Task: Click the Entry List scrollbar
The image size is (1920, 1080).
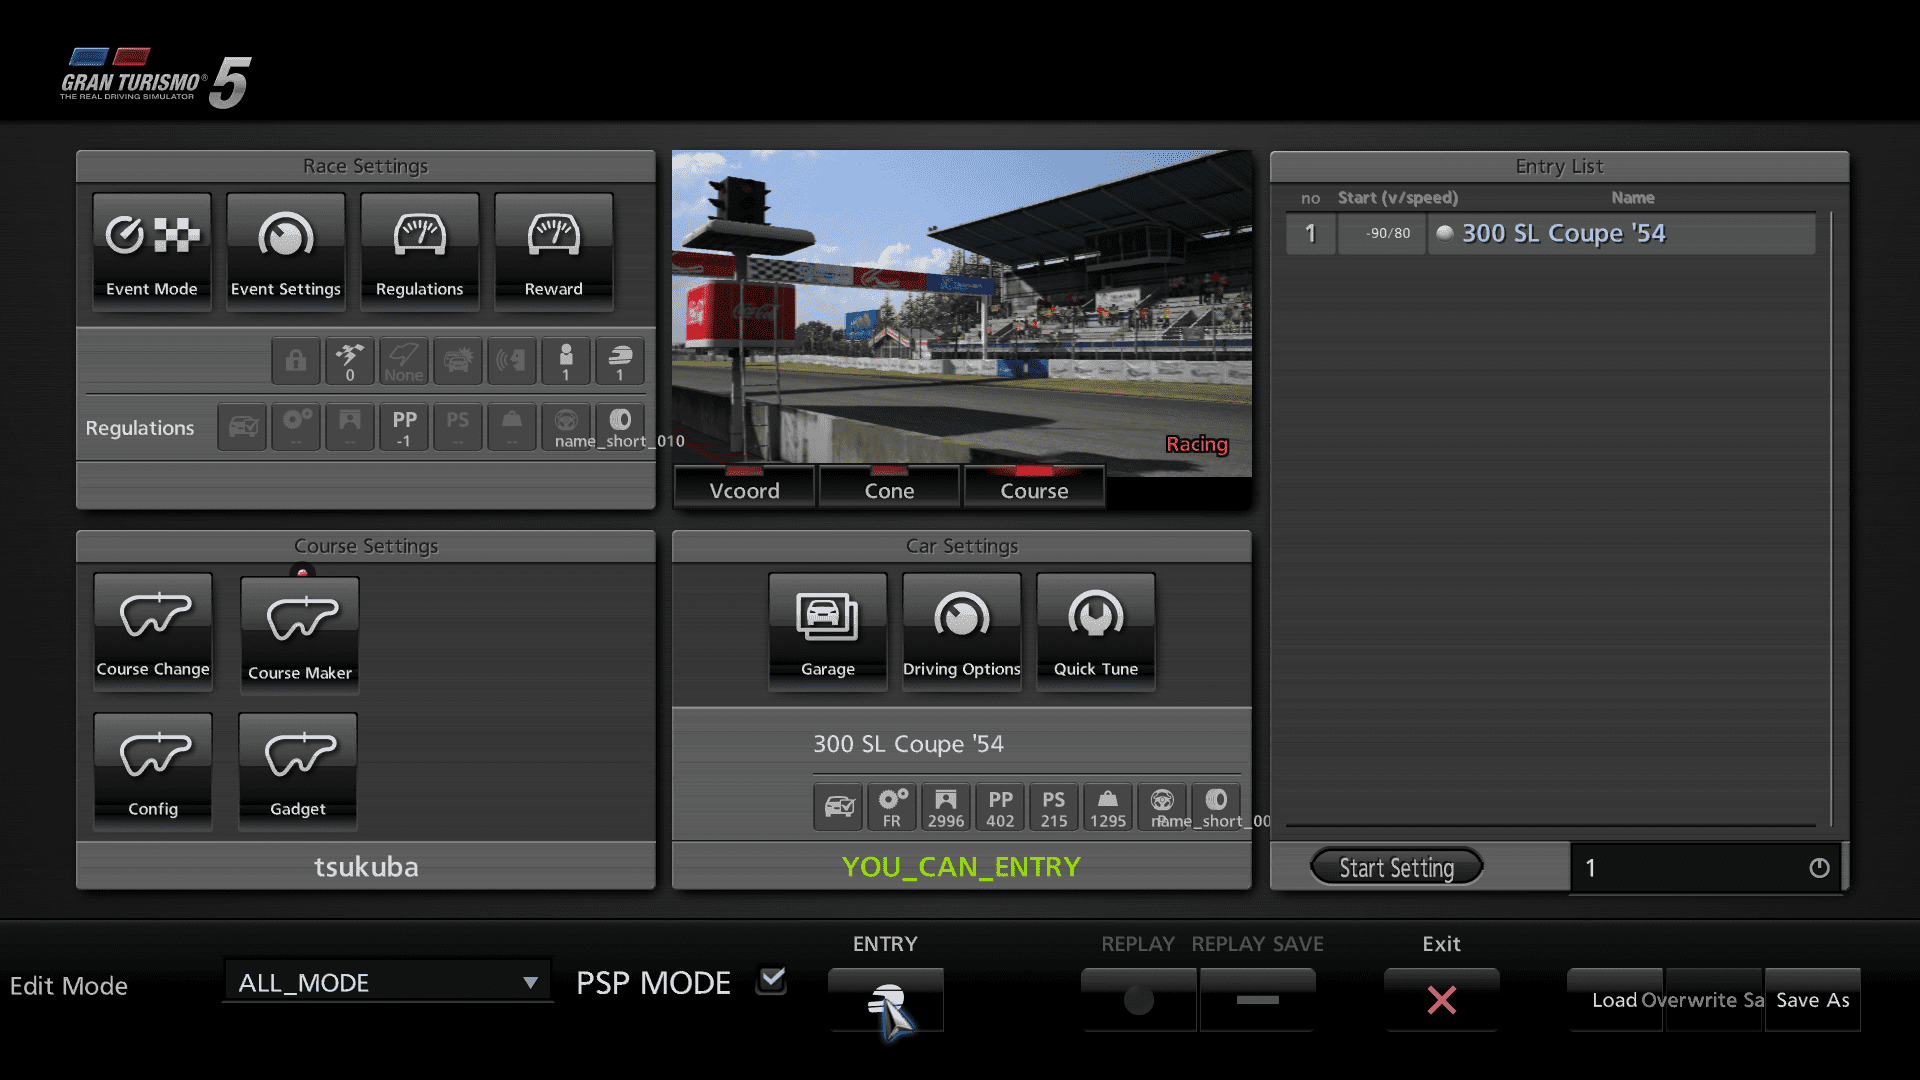Action: pos(1831,518)
